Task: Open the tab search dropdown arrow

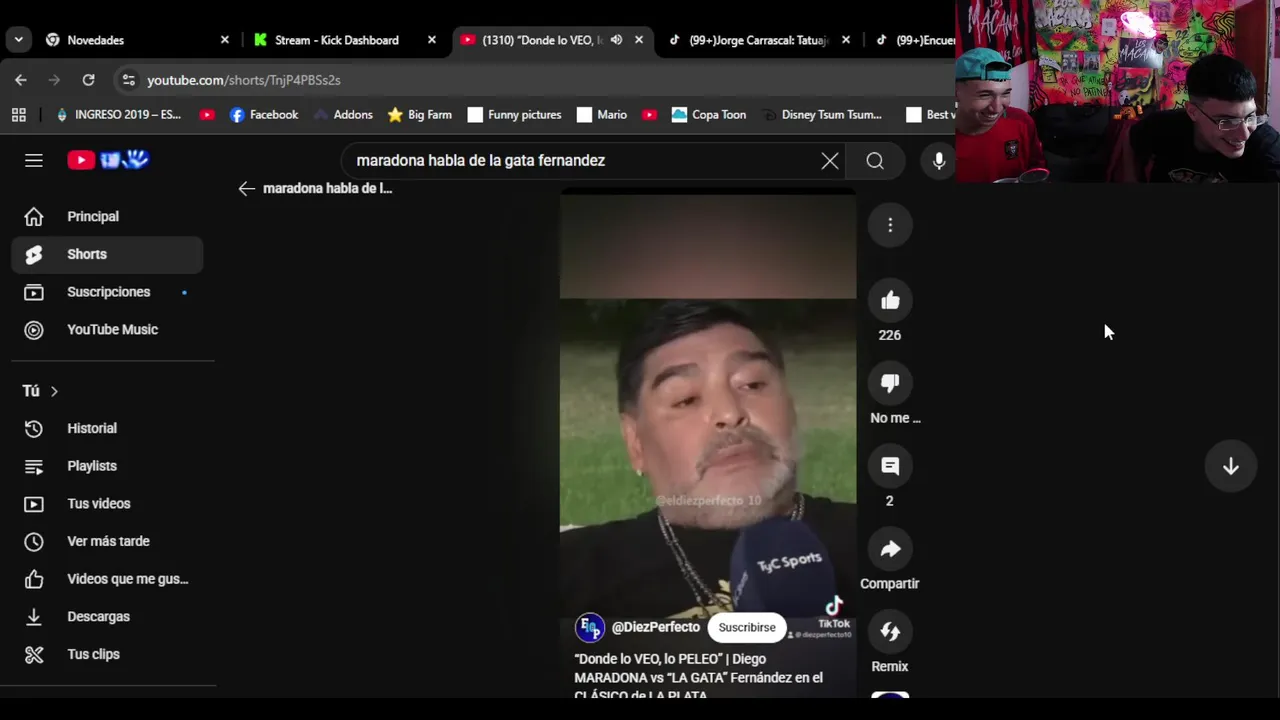Action: point(18,40)
